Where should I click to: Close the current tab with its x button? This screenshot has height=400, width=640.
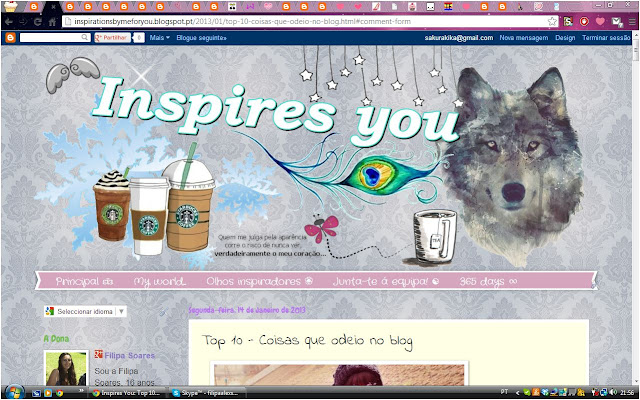click(53, 7)
